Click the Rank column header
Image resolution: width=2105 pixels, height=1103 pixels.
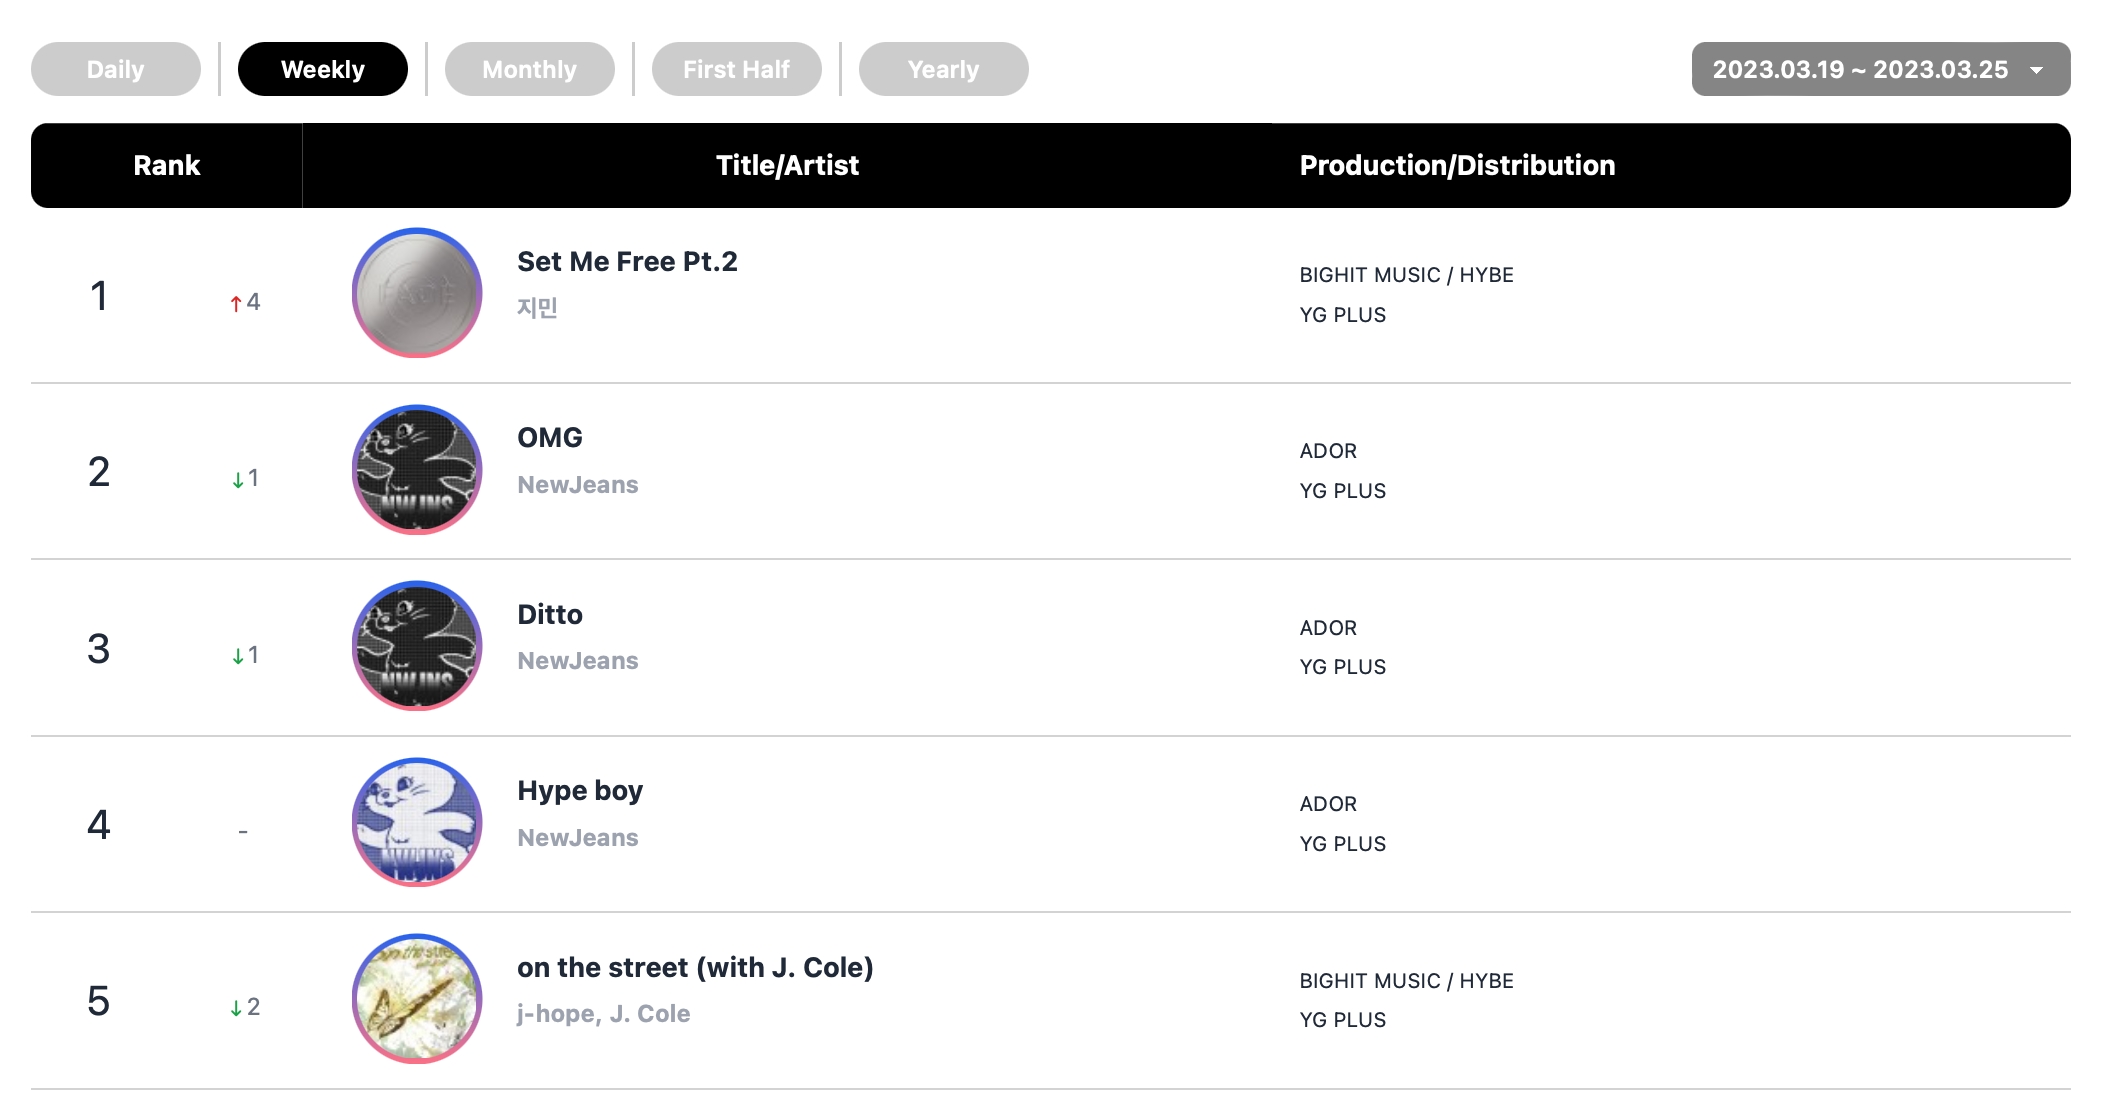click(x=167, y=165)
